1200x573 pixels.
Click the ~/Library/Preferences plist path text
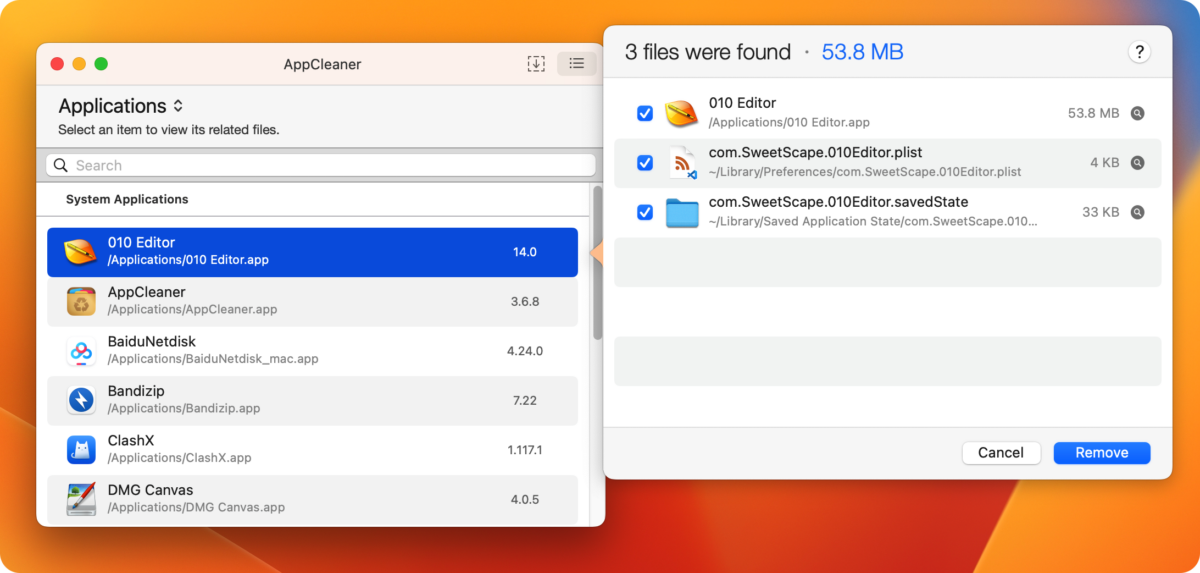click(x=865, y=172)
